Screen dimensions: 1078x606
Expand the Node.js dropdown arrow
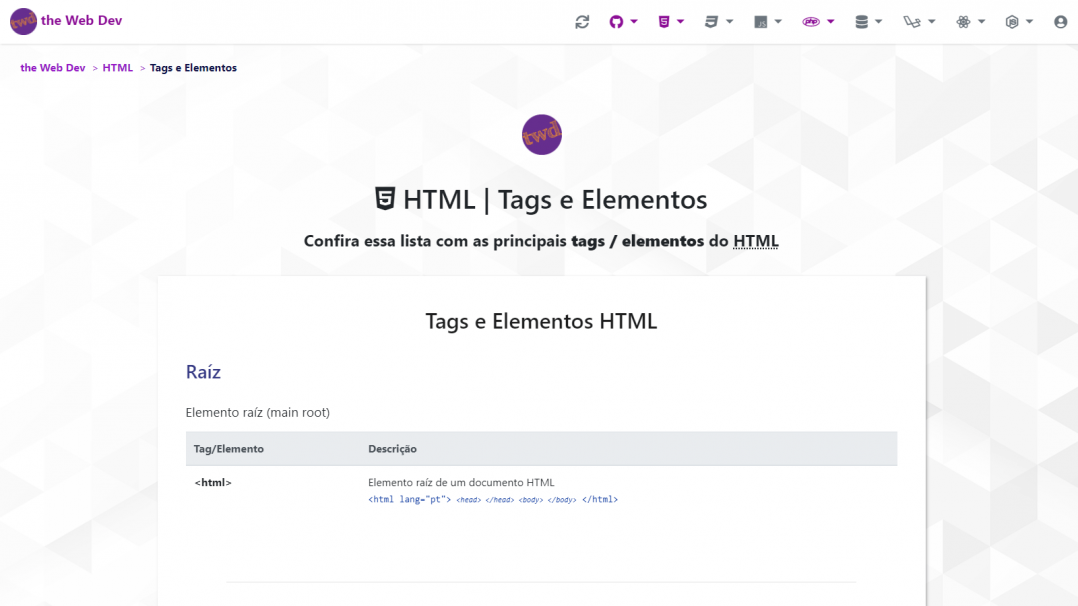(x=1031, y=20)
